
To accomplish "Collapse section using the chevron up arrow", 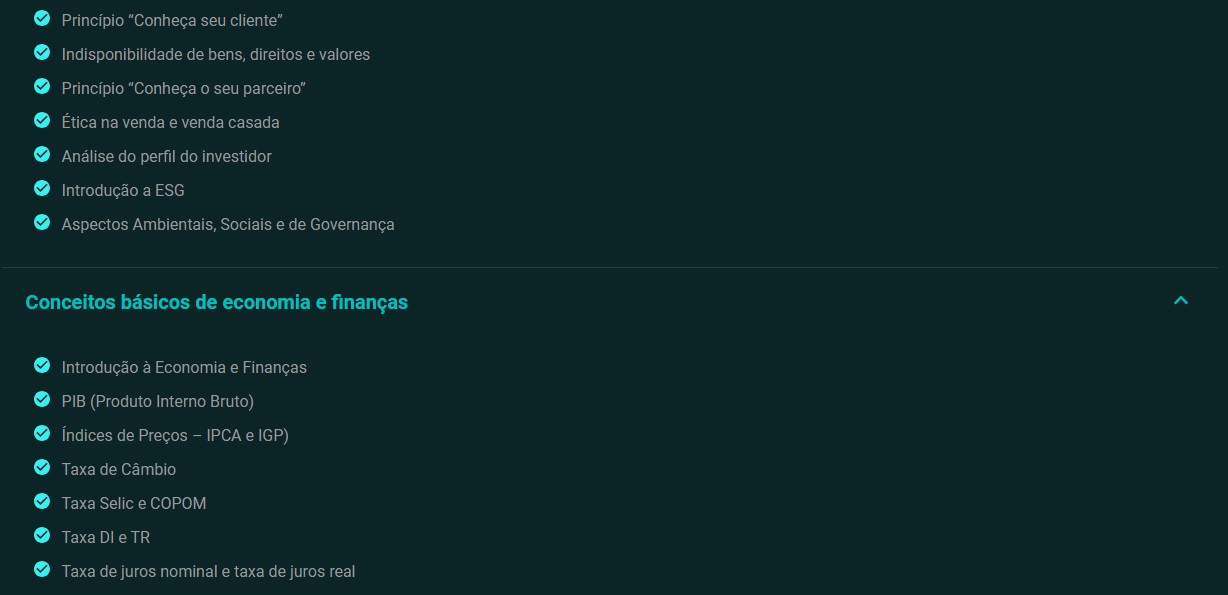I will point(1181,300).
